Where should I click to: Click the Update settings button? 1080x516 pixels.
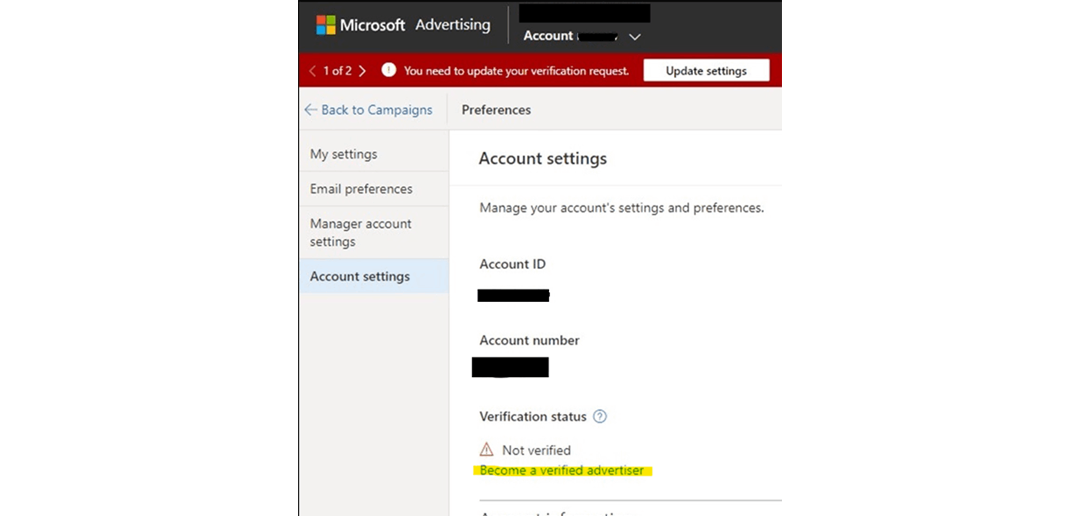pos(706,71)
